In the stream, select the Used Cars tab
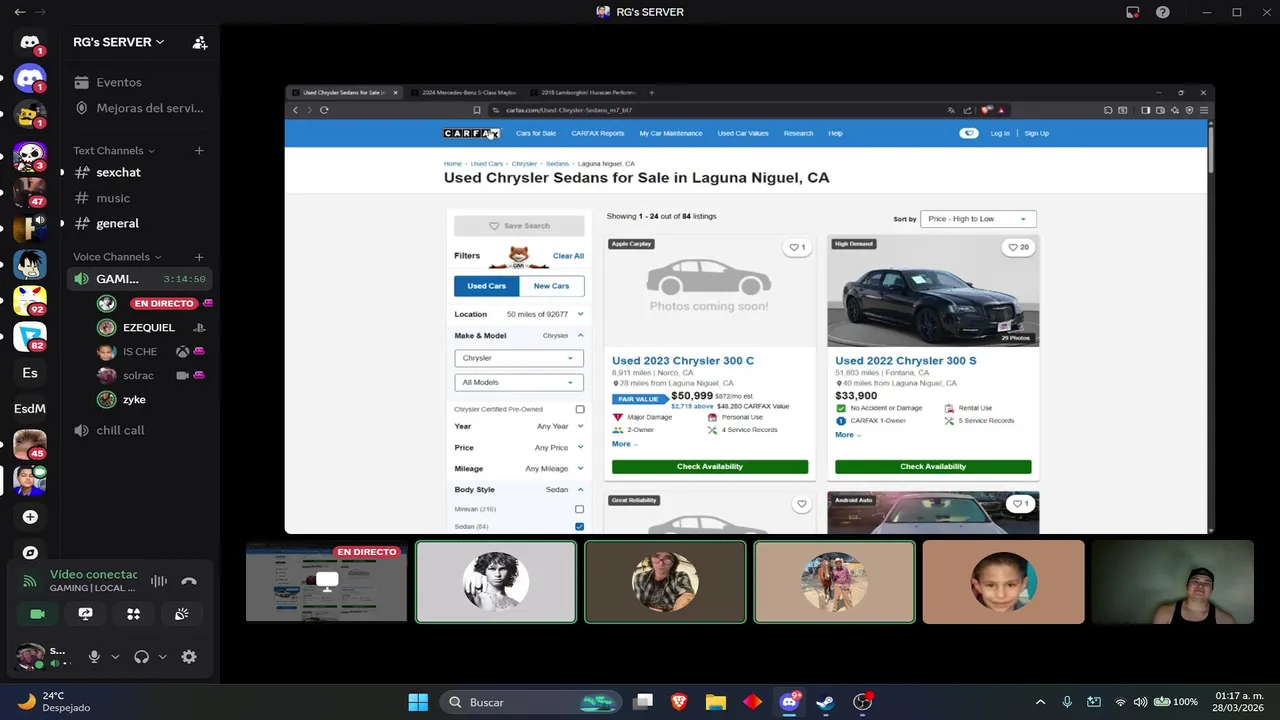Image resolution: width=1280 pixels, height=720 pixels. pyautogui.click(x=486, y=286)
